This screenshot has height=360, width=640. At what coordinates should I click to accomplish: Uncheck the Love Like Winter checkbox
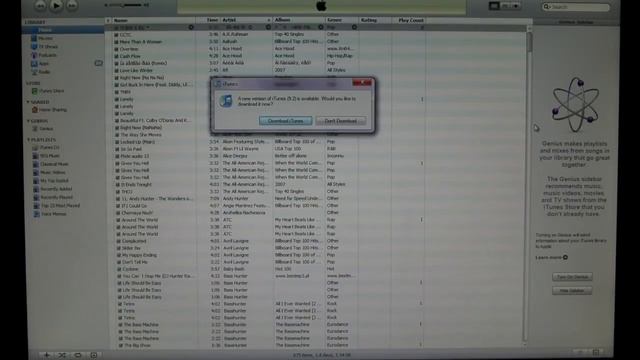pos(116,70)
